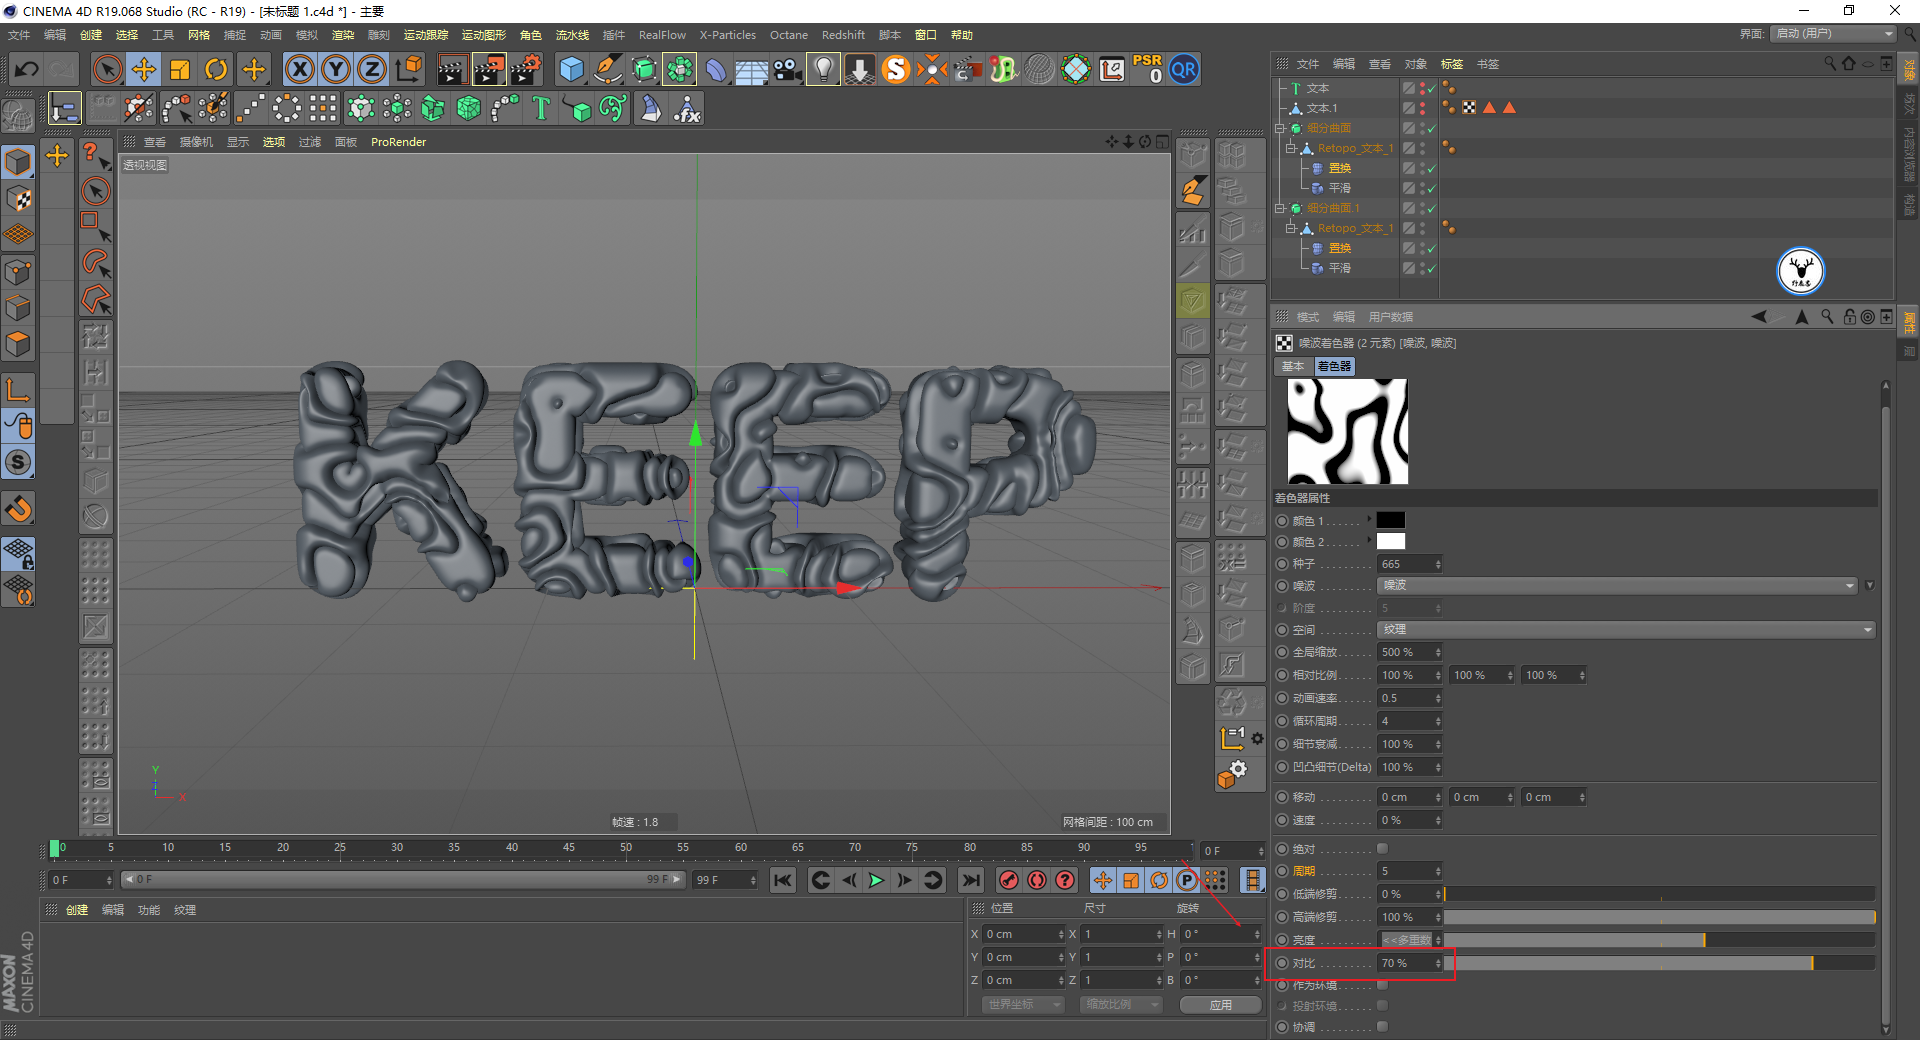
Task: Toggle 种子 animation radio dot
Action: coord(1282,564)
